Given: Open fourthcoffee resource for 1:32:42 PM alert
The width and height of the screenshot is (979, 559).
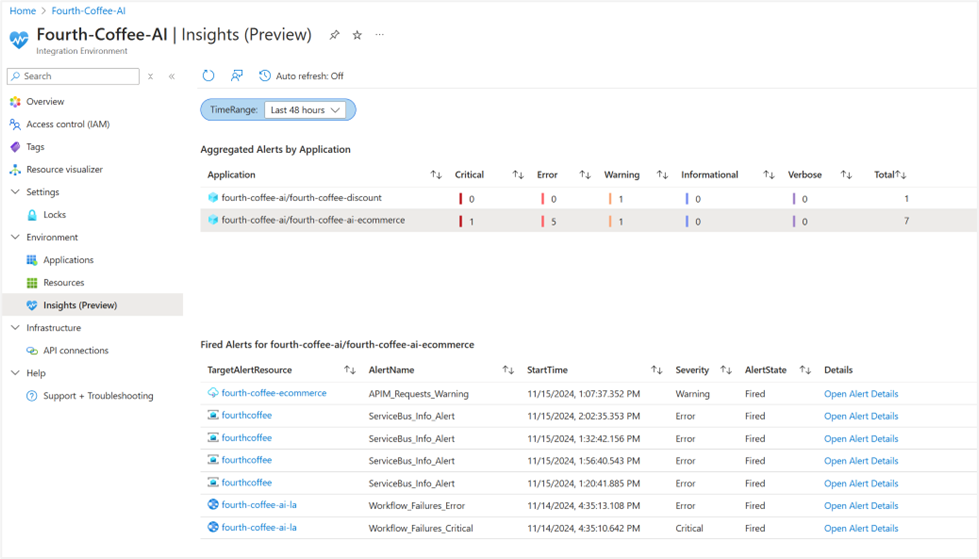Looking at the screenshot, I should click(247, 438).
